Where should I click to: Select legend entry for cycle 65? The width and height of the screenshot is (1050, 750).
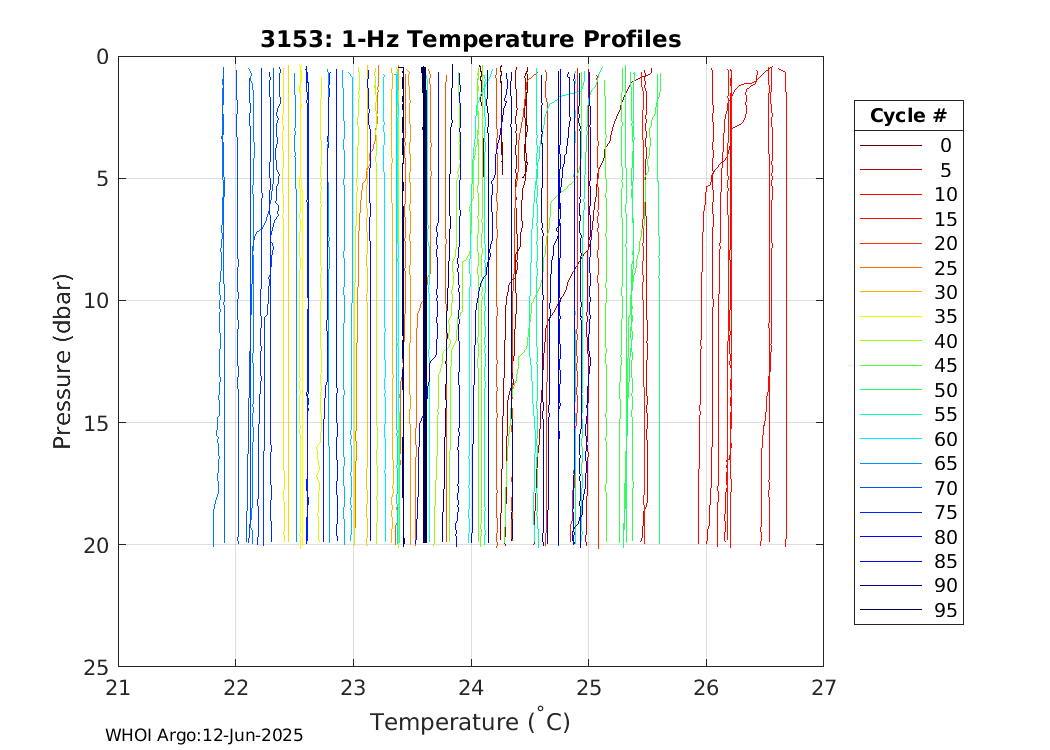point(909,463)
